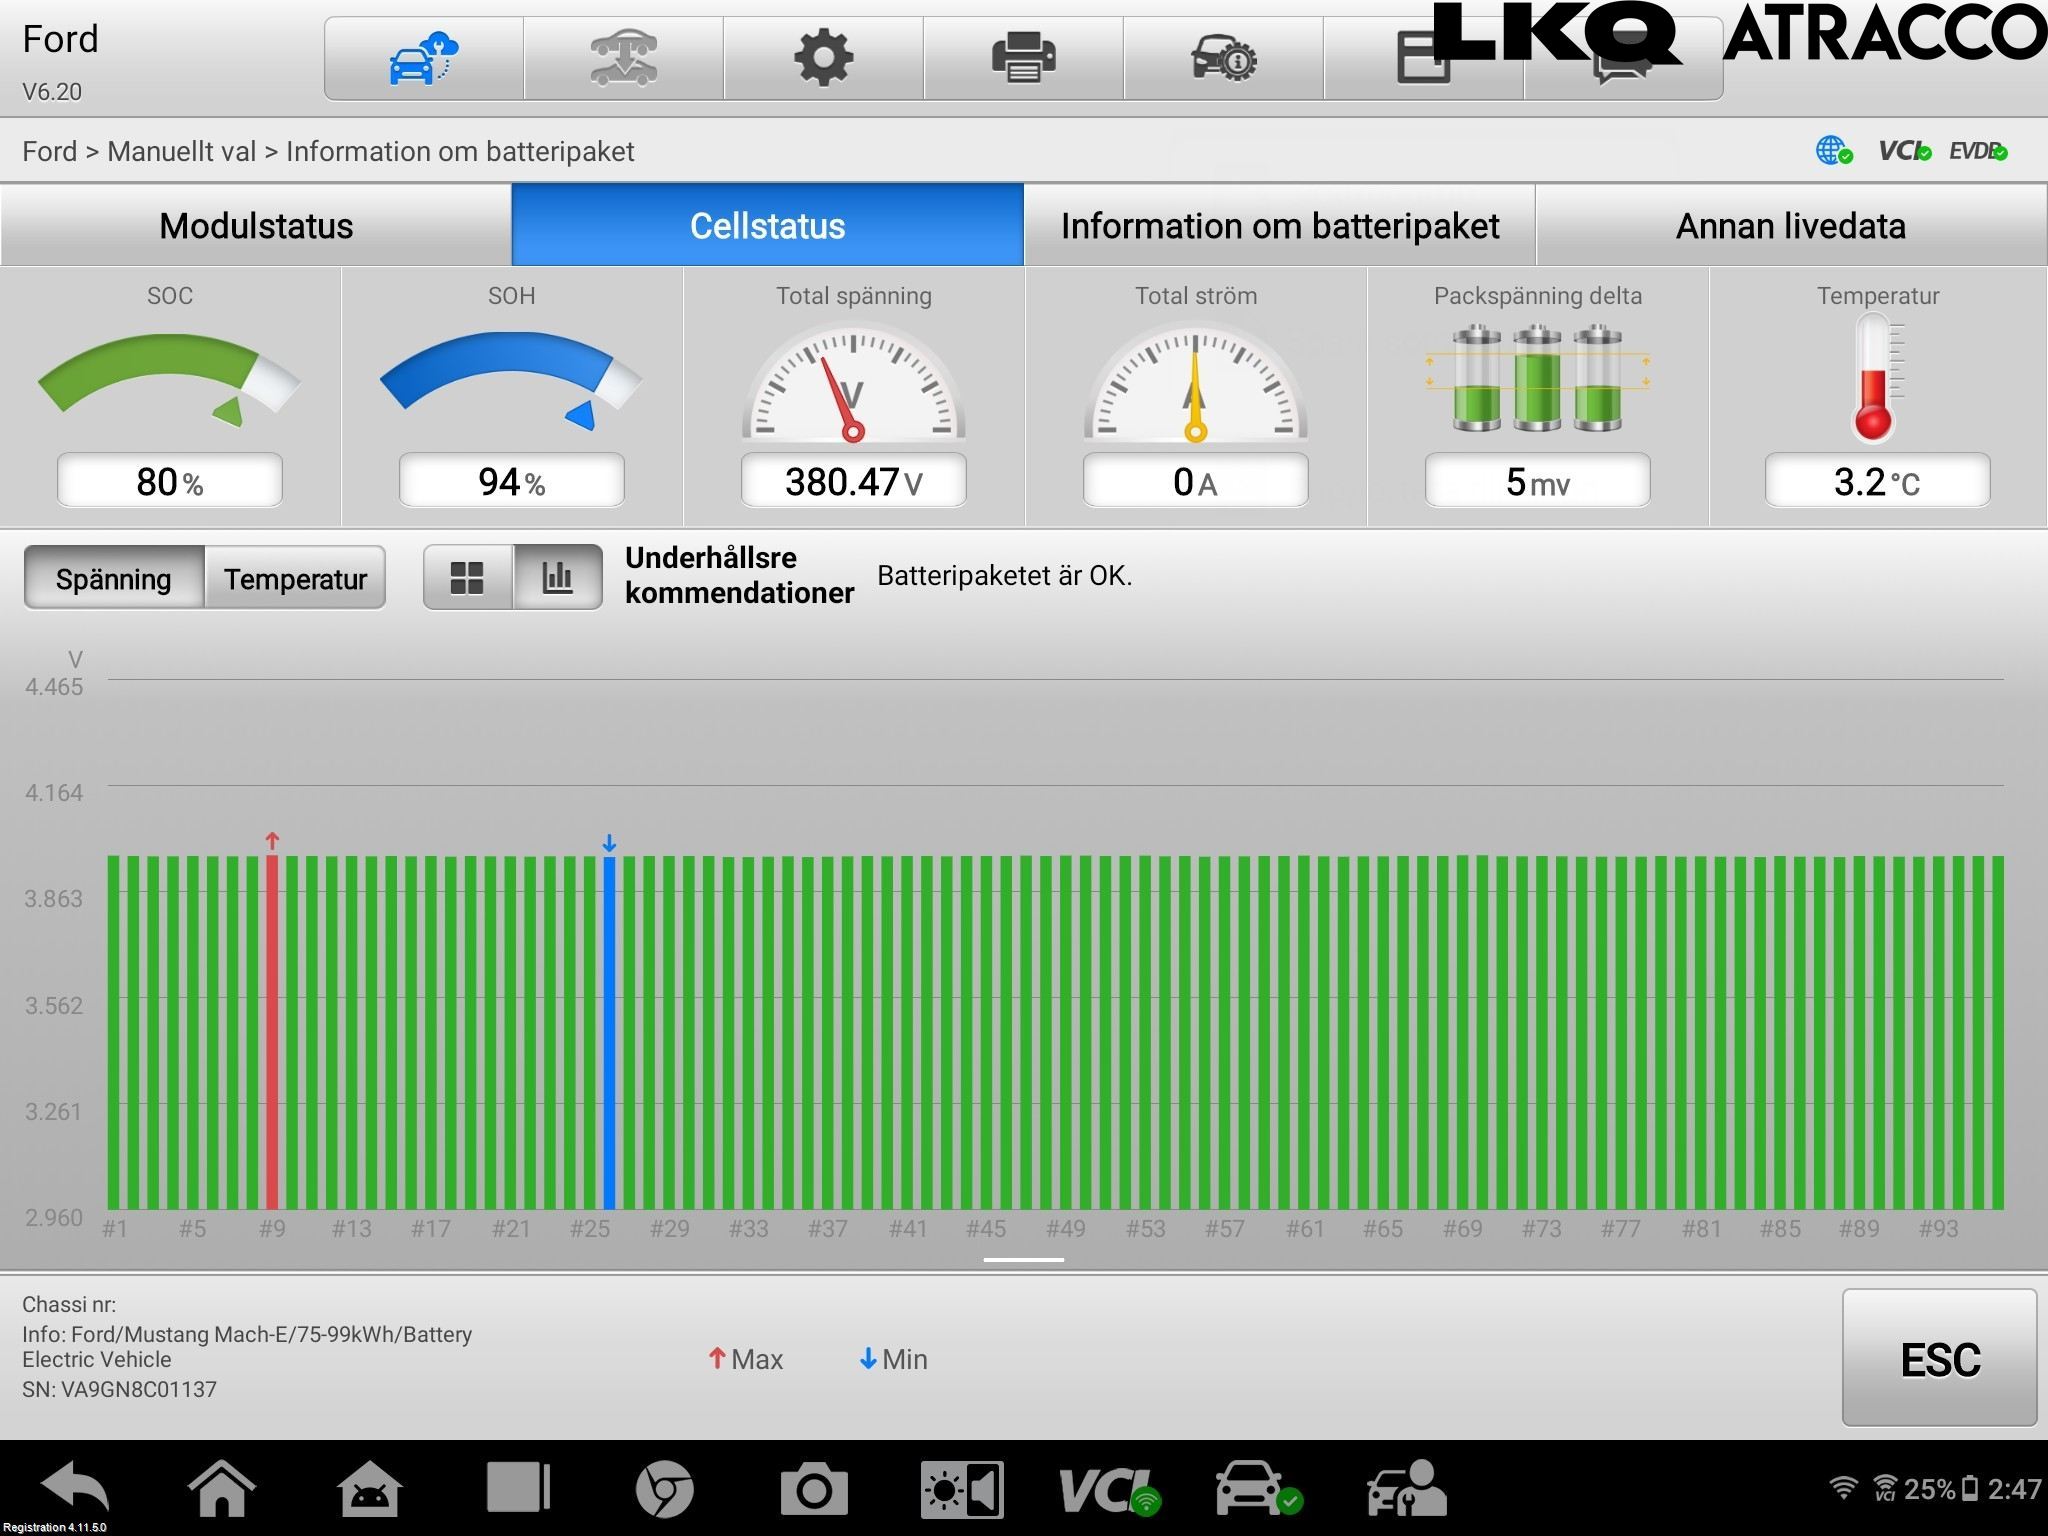2048x1536 pixels.
Task: Click the vehicle swap icon in toolbar
Action: point(623,58)
